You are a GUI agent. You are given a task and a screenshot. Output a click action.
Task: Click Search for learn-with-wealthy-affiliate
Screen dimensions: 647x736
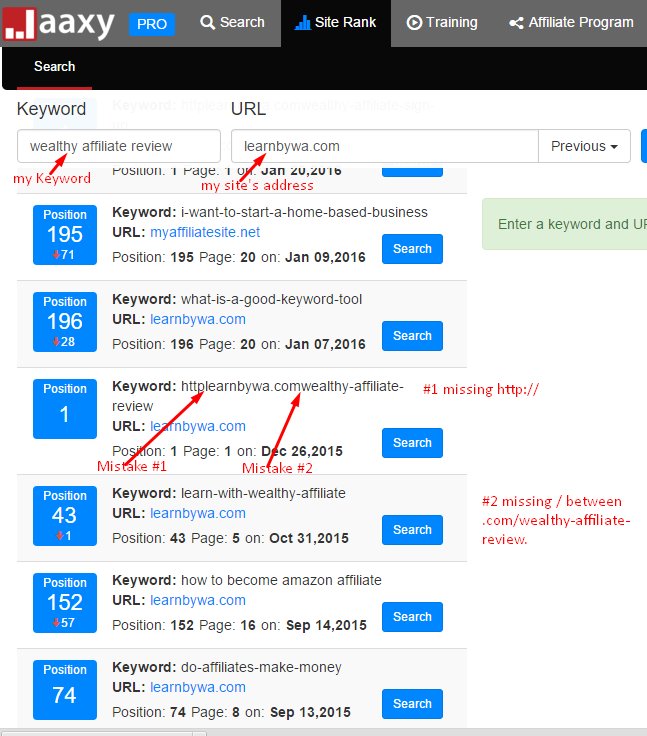(412, 530)
